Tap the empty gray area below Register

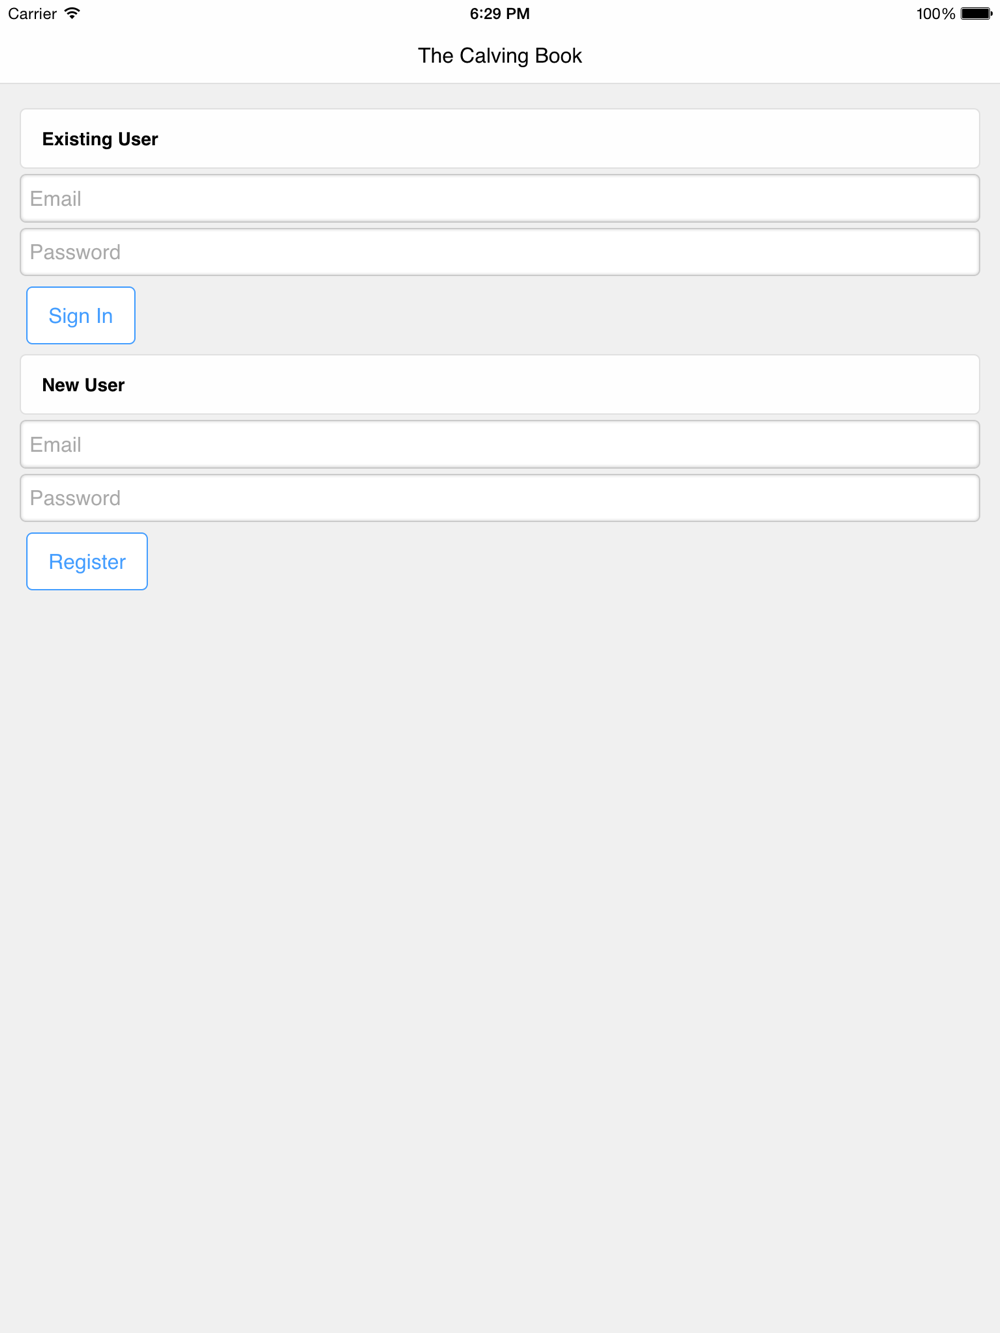[x=499, y=900]
